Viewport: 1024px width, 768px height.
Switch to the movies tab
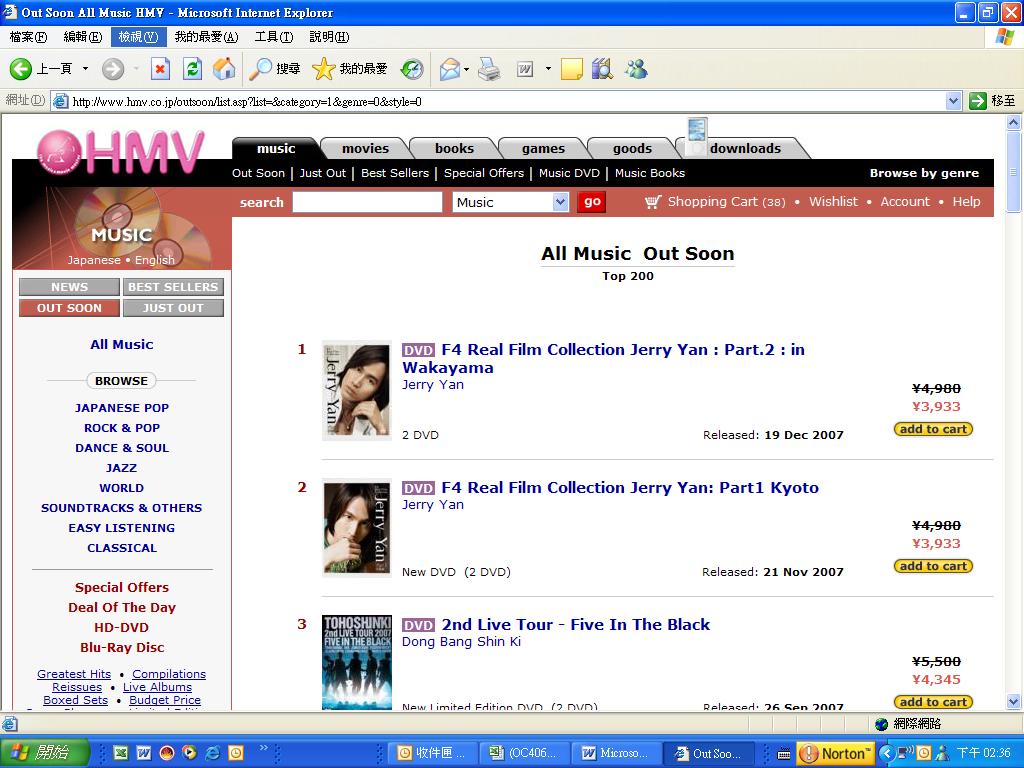[x=365, y=148]
